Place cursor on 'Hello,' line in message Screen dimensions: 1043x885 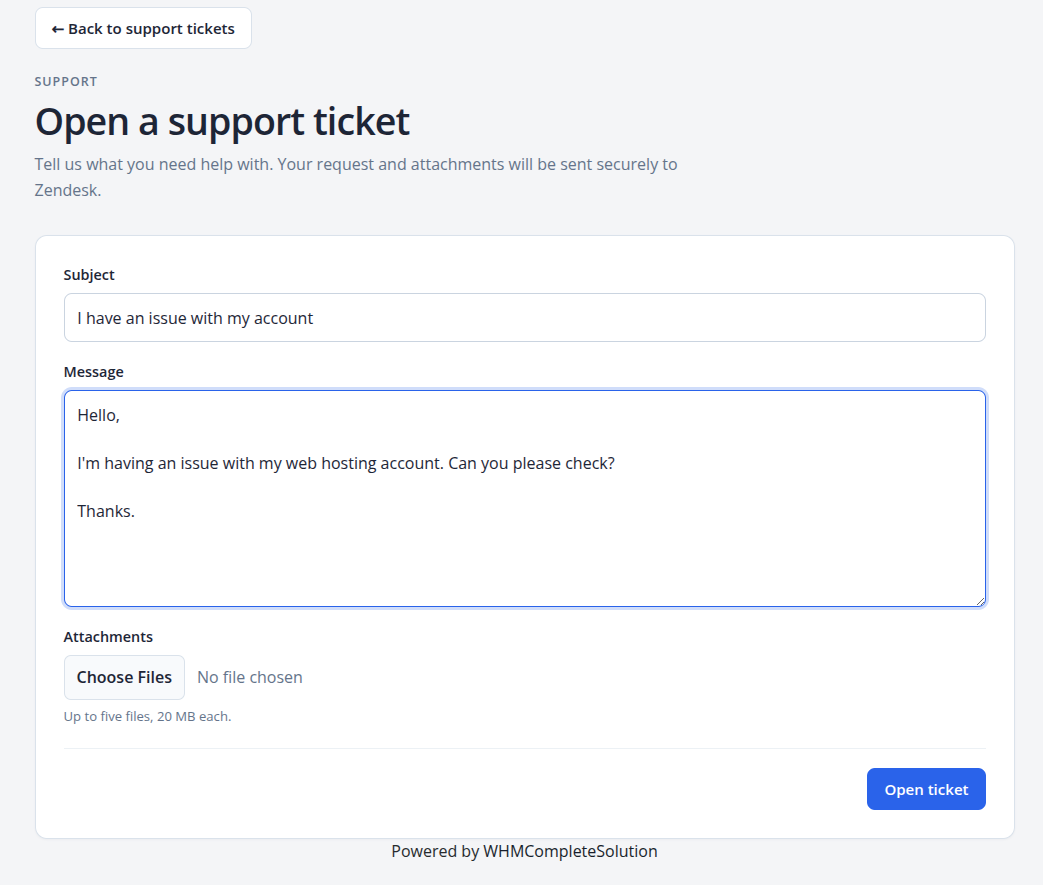tap(98, 415)
